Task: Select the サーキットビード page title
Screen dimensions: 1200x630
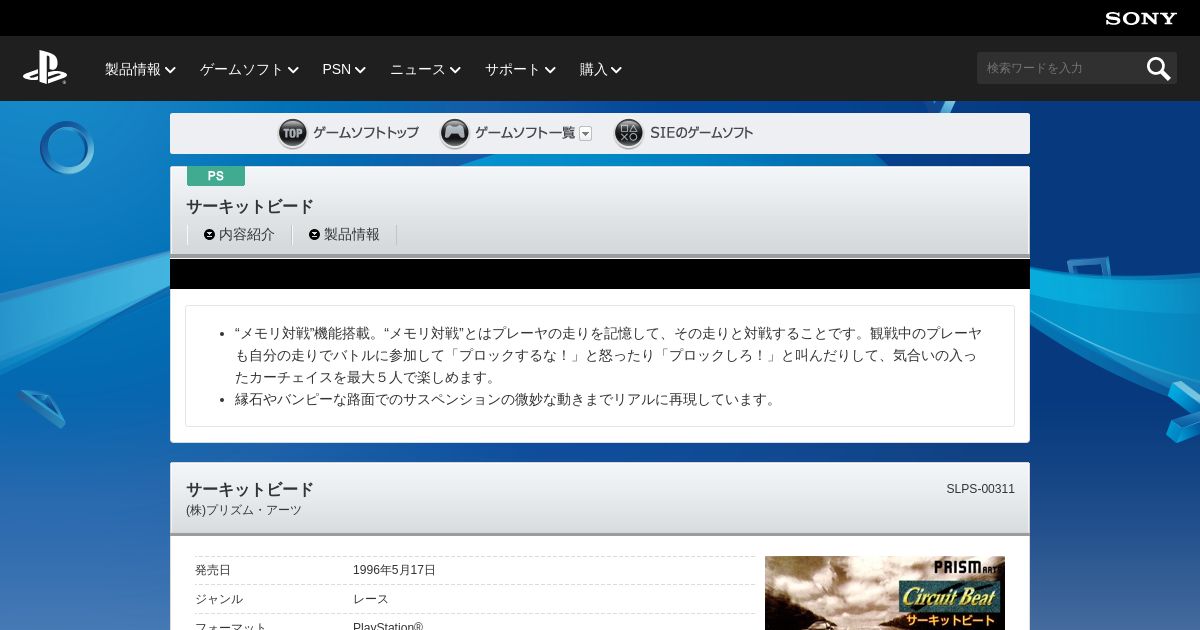Action: [x=250, y=207]
